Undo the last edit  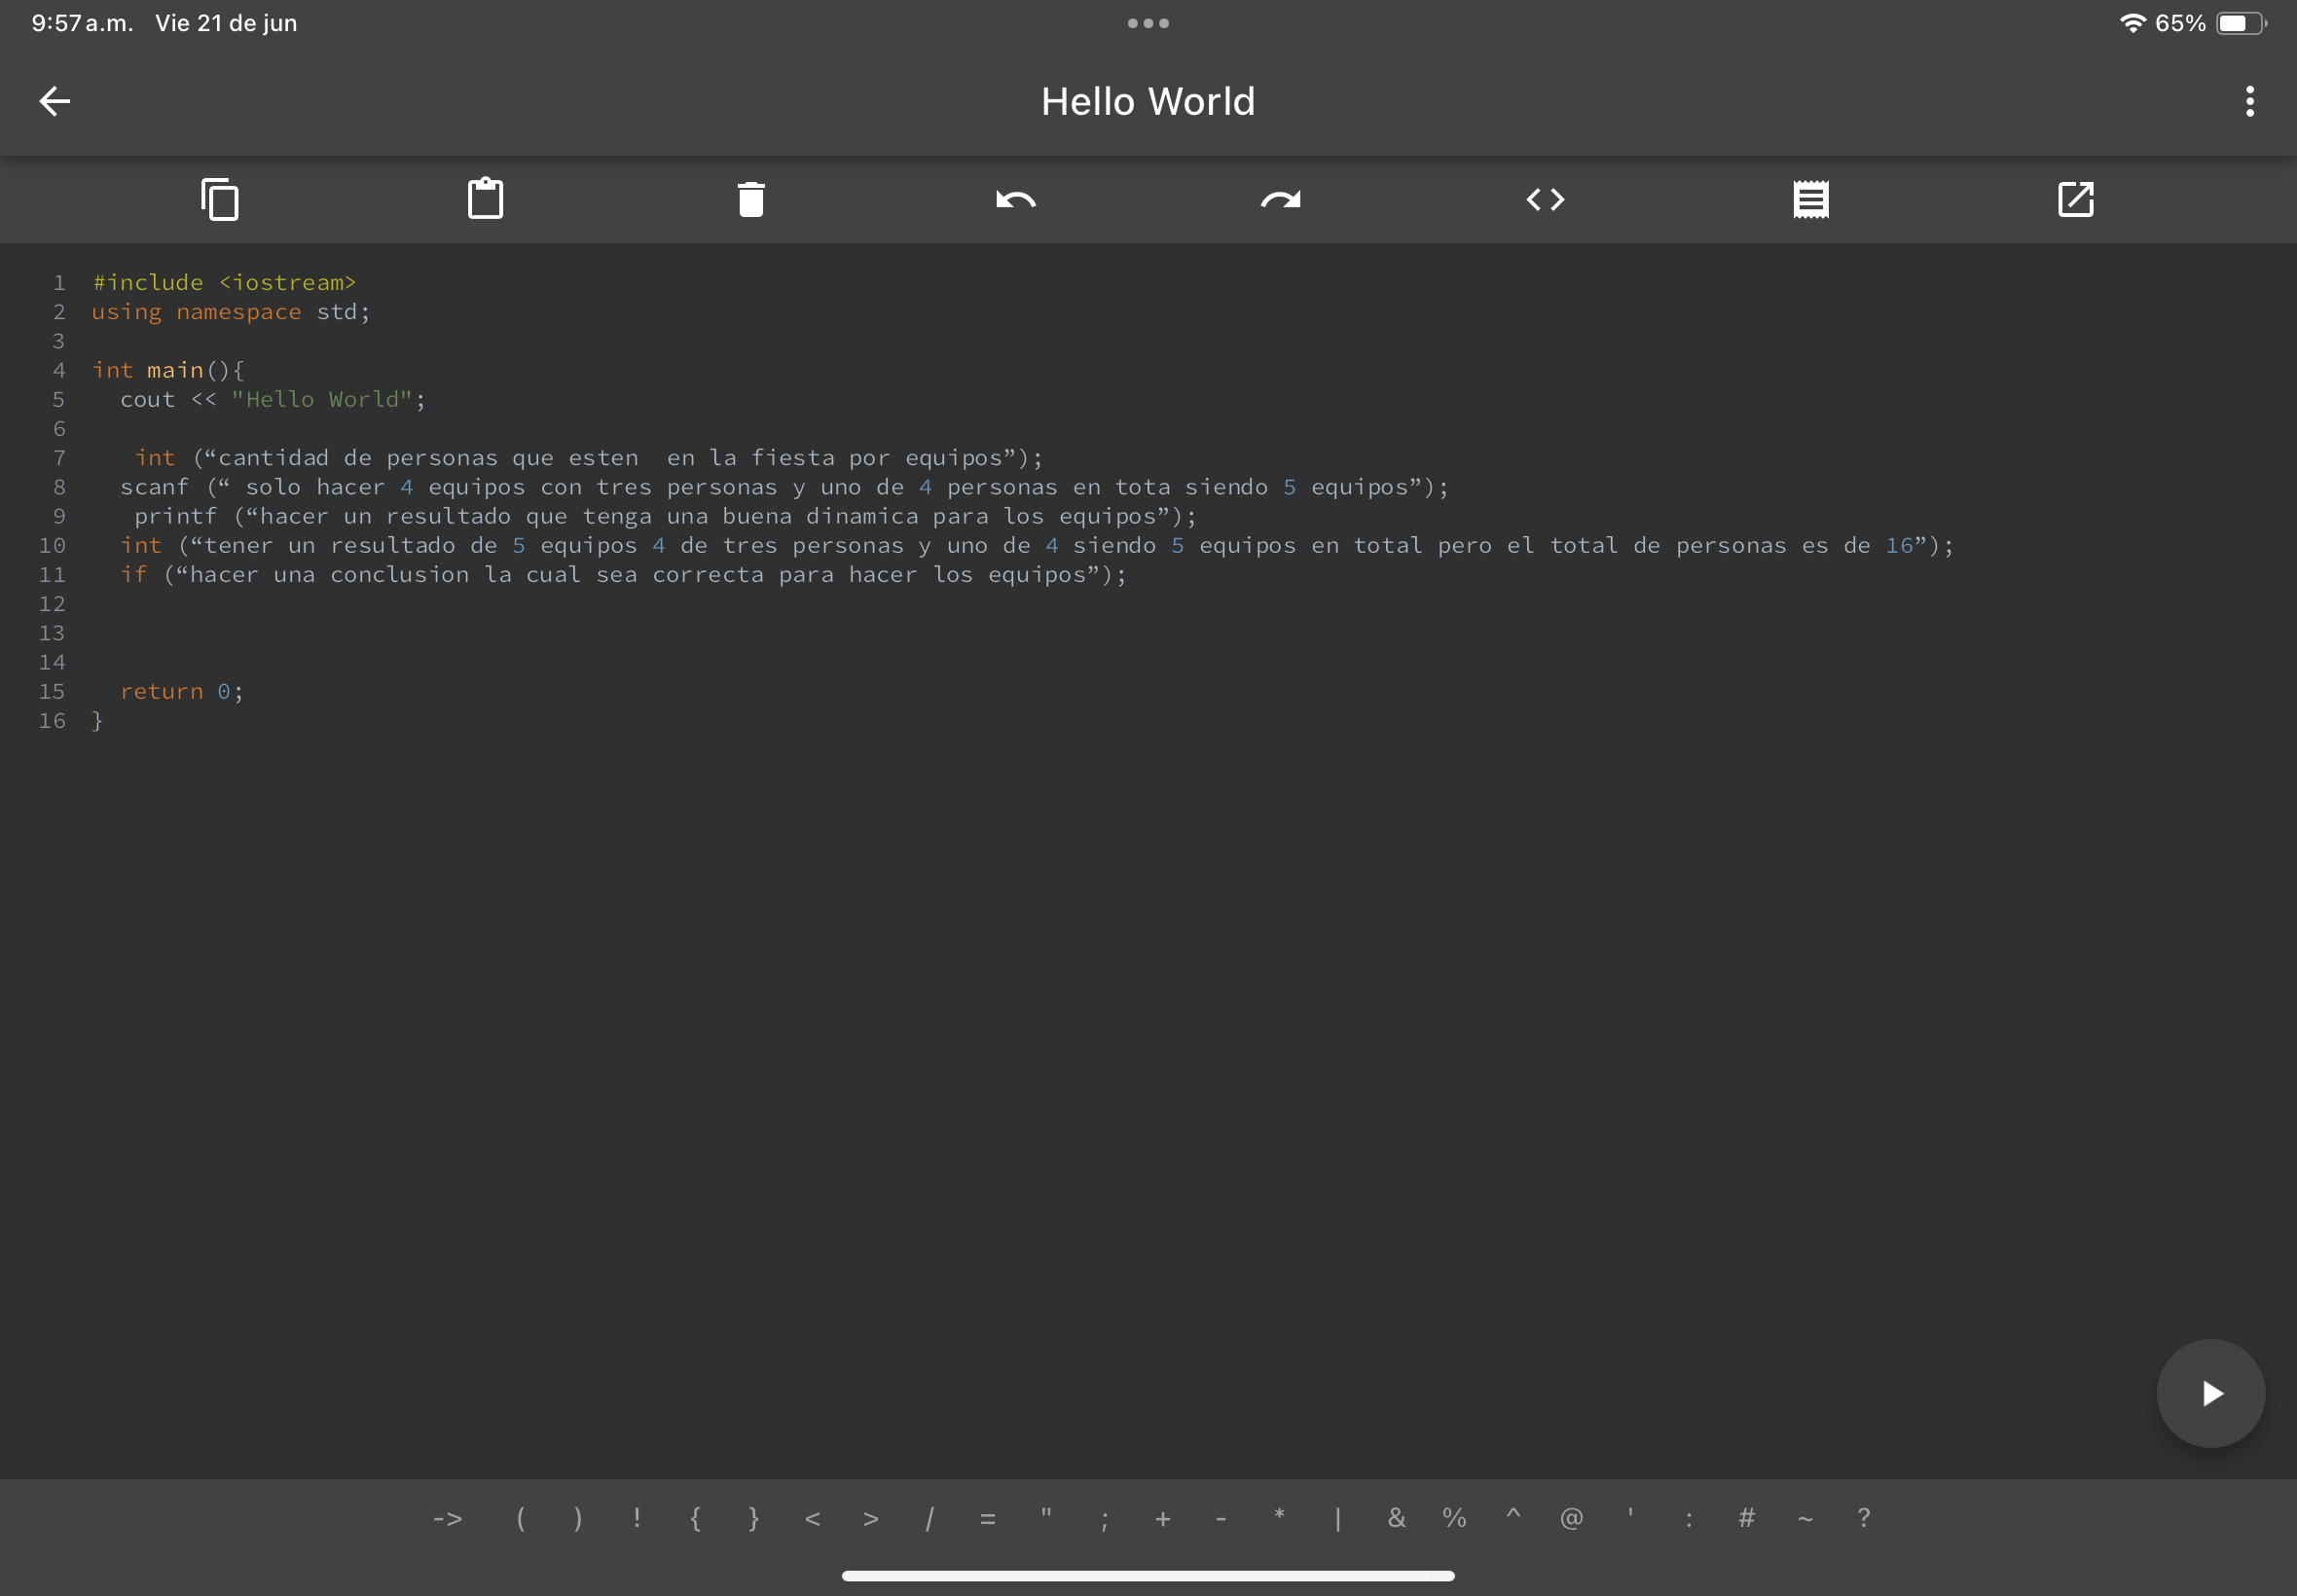coord(1015,199)
